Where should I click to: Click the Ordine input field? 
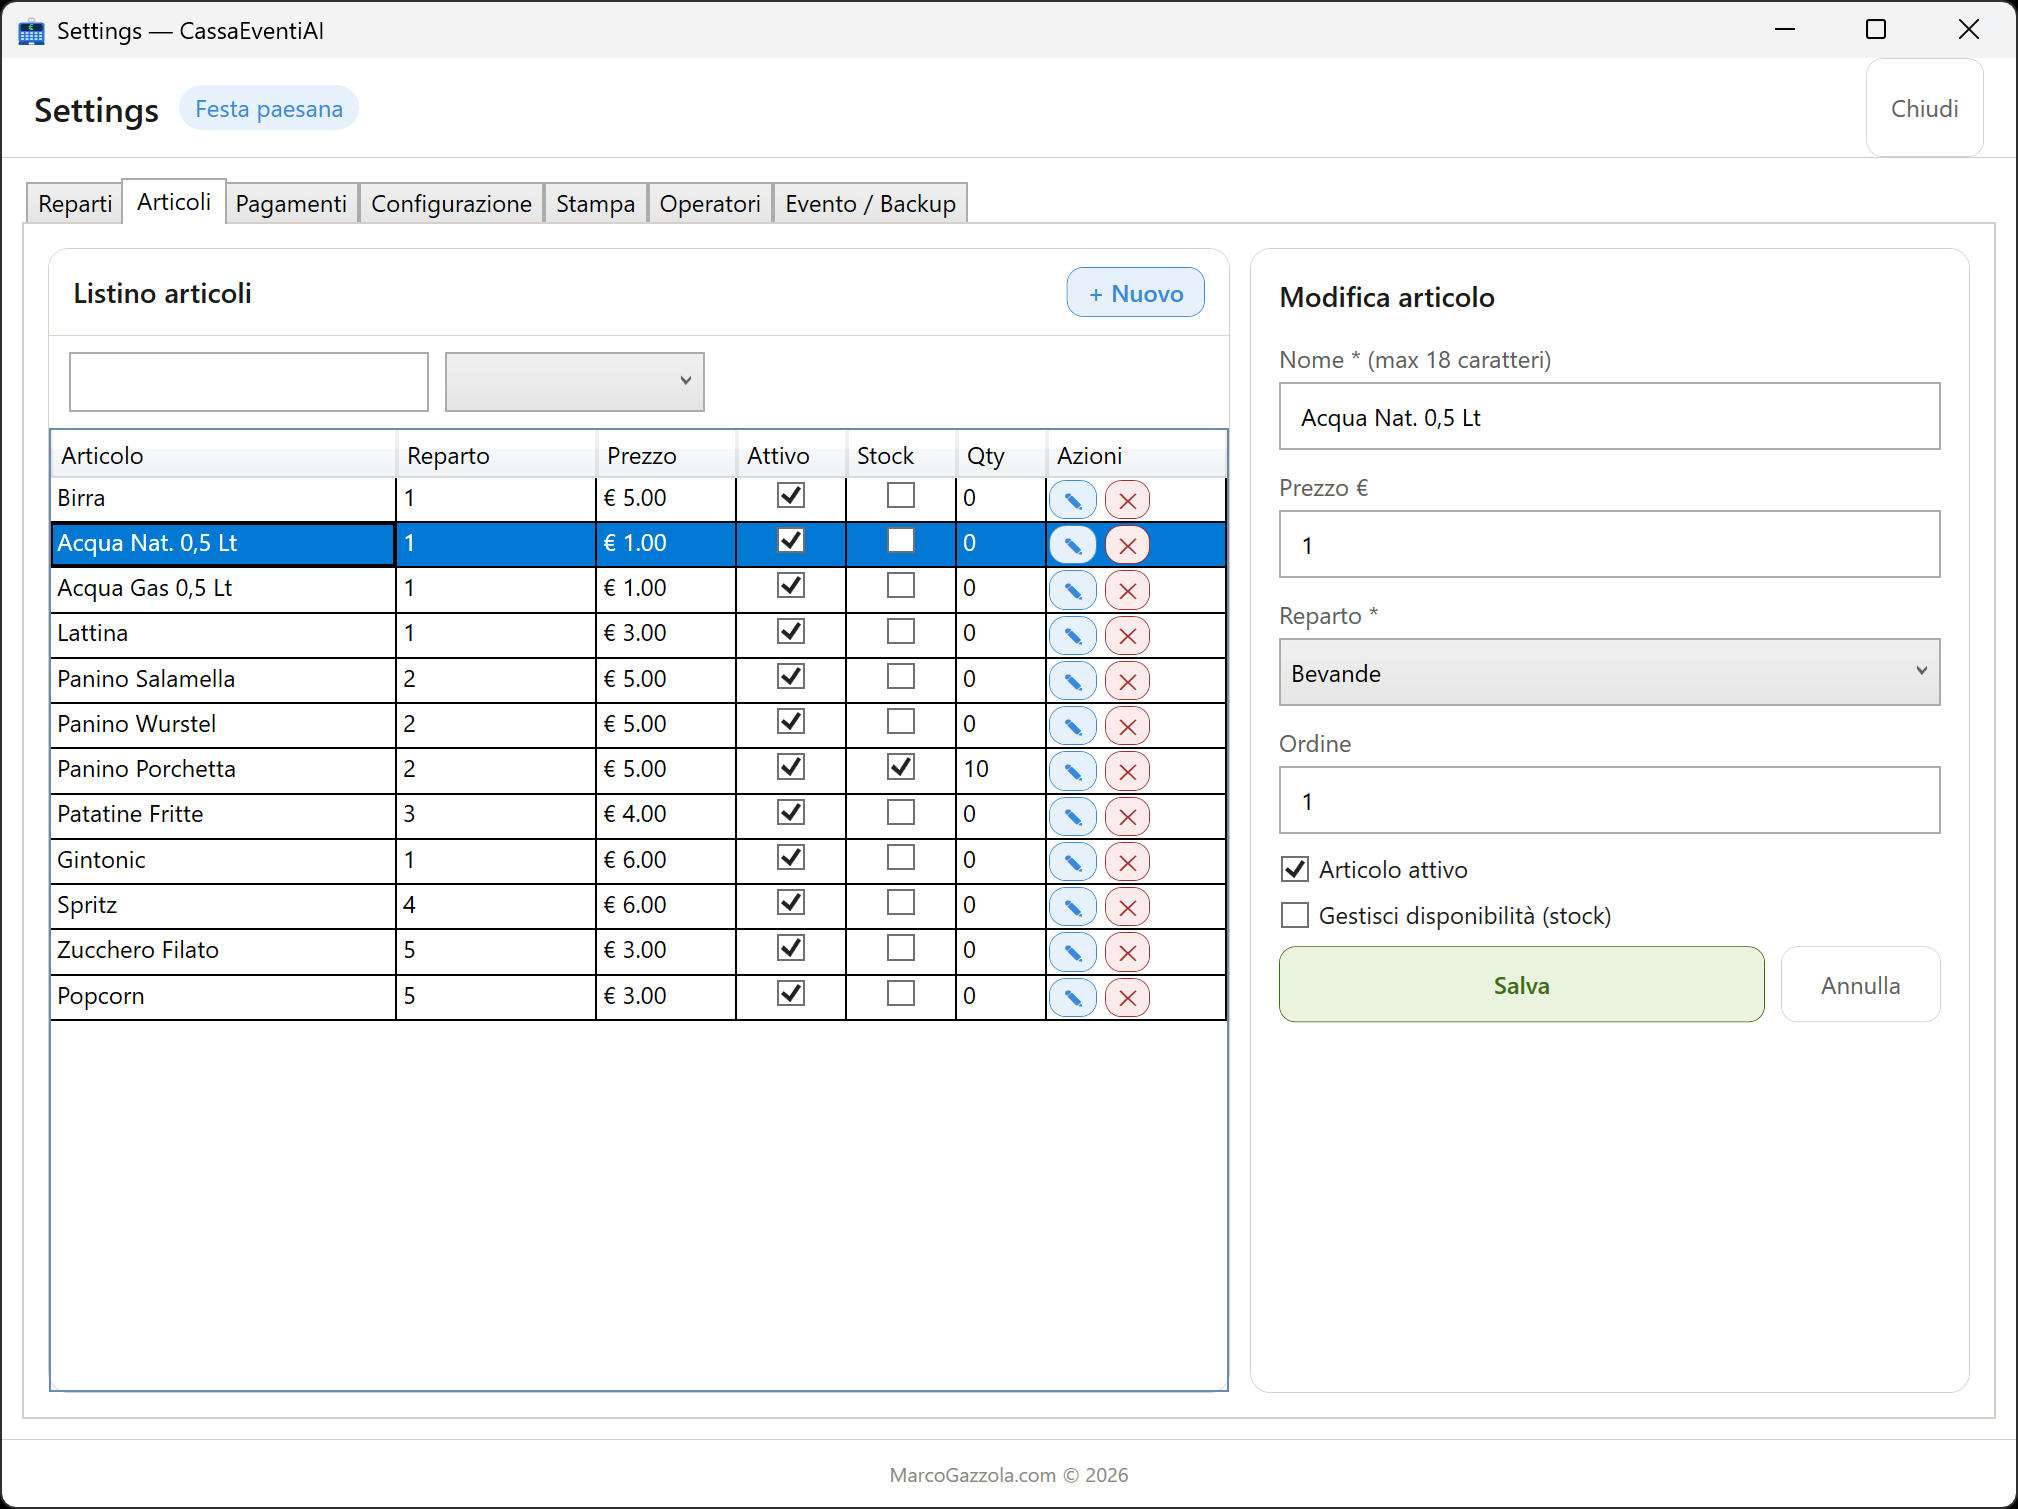(1609, 801)
